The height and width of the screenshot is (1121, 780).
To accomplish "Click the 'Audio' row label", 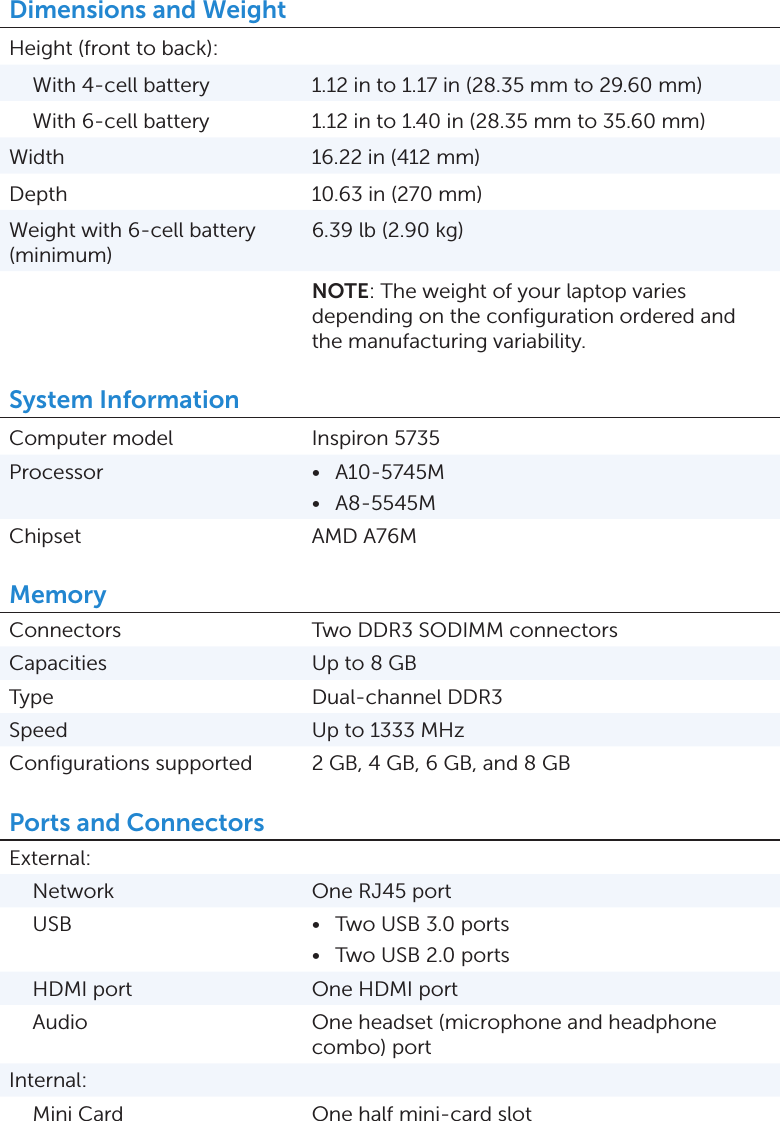I will click(x=60, y=1022).
